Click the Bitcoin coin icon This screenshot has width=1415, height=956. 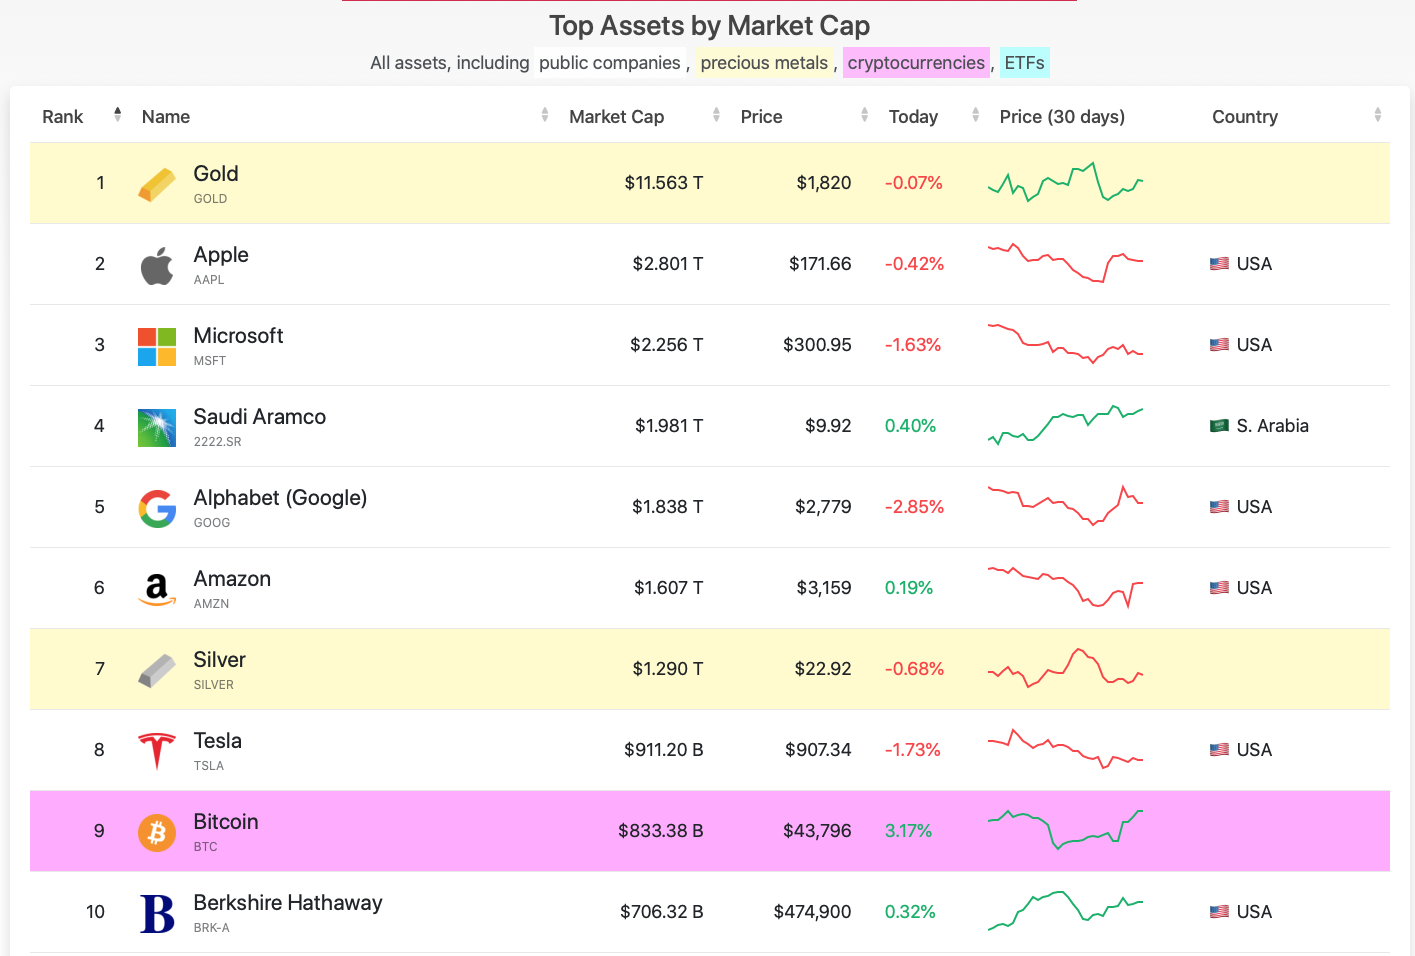click(x=157, y=832)
